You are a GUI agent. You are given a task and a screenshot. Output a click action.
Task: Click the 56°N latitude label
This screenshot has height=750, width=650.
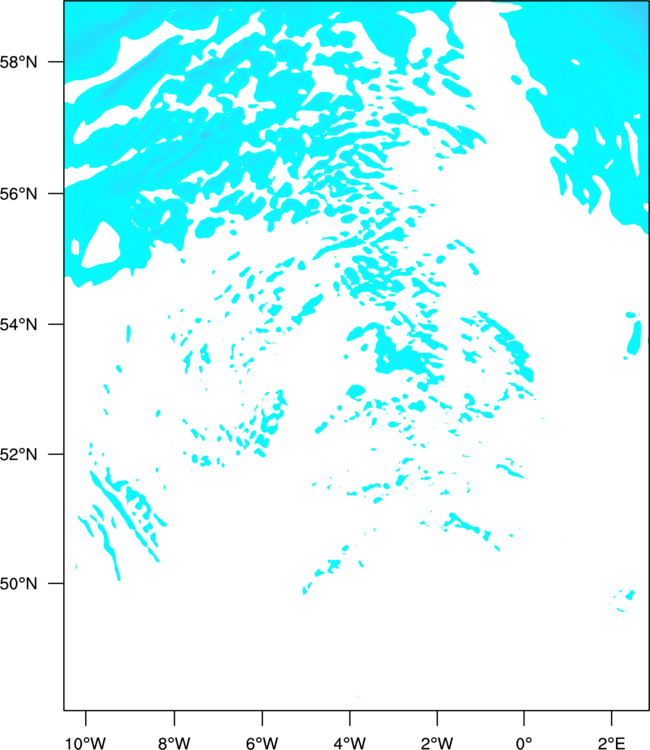18,194
